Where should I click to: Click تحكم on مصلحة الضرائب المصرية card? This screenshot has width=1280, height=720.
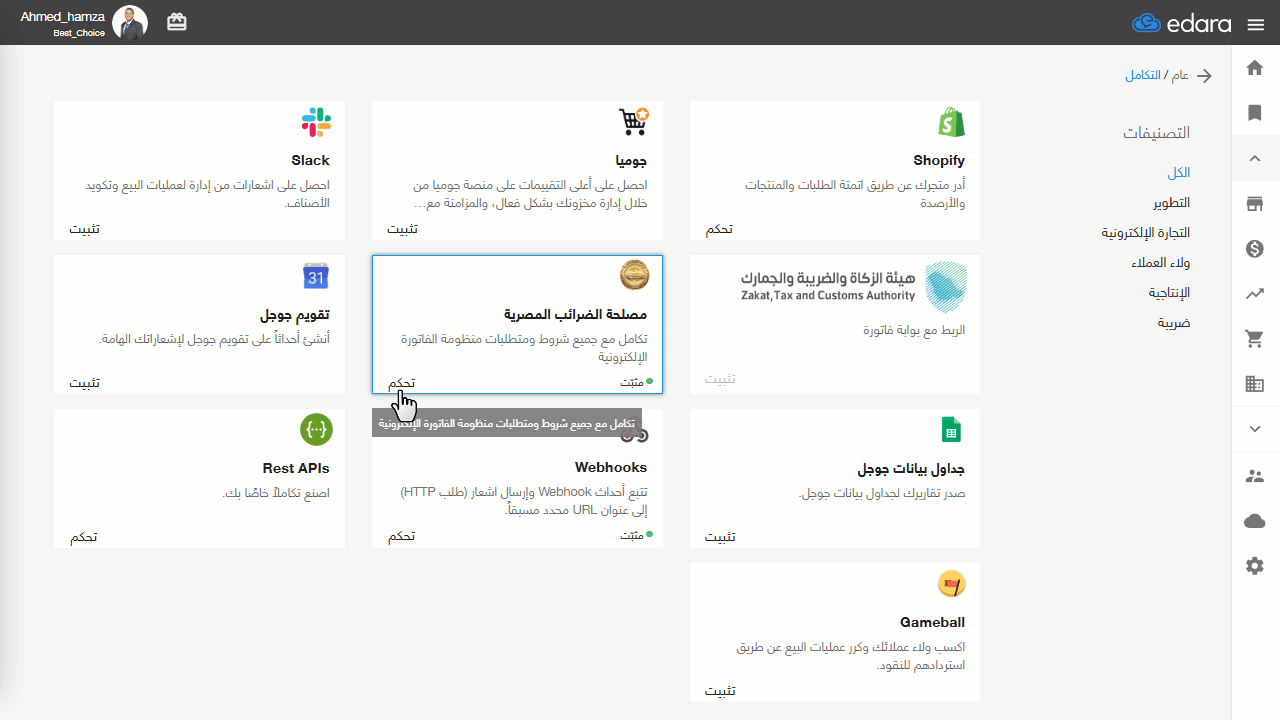point(401,383)
